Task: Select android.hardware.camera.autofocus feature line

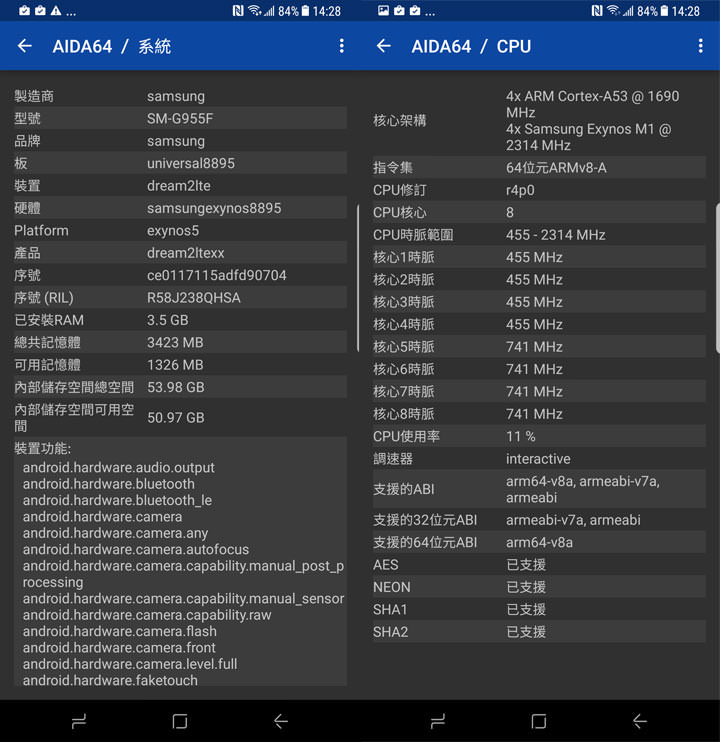Action: (x=136, y=549)
